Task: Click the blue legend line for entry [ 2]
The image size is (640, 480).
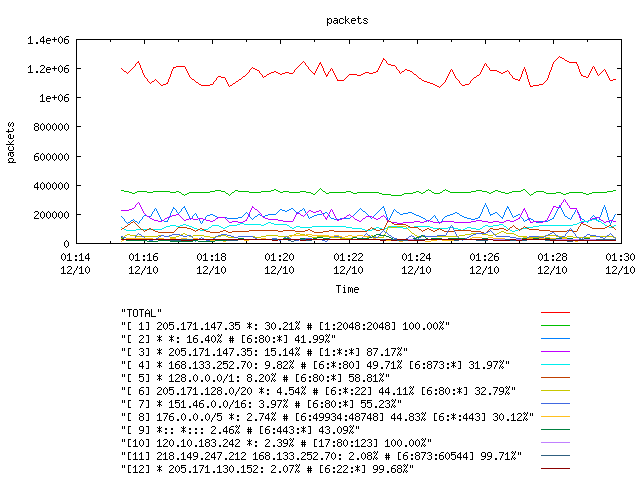Action: (556, 339)
